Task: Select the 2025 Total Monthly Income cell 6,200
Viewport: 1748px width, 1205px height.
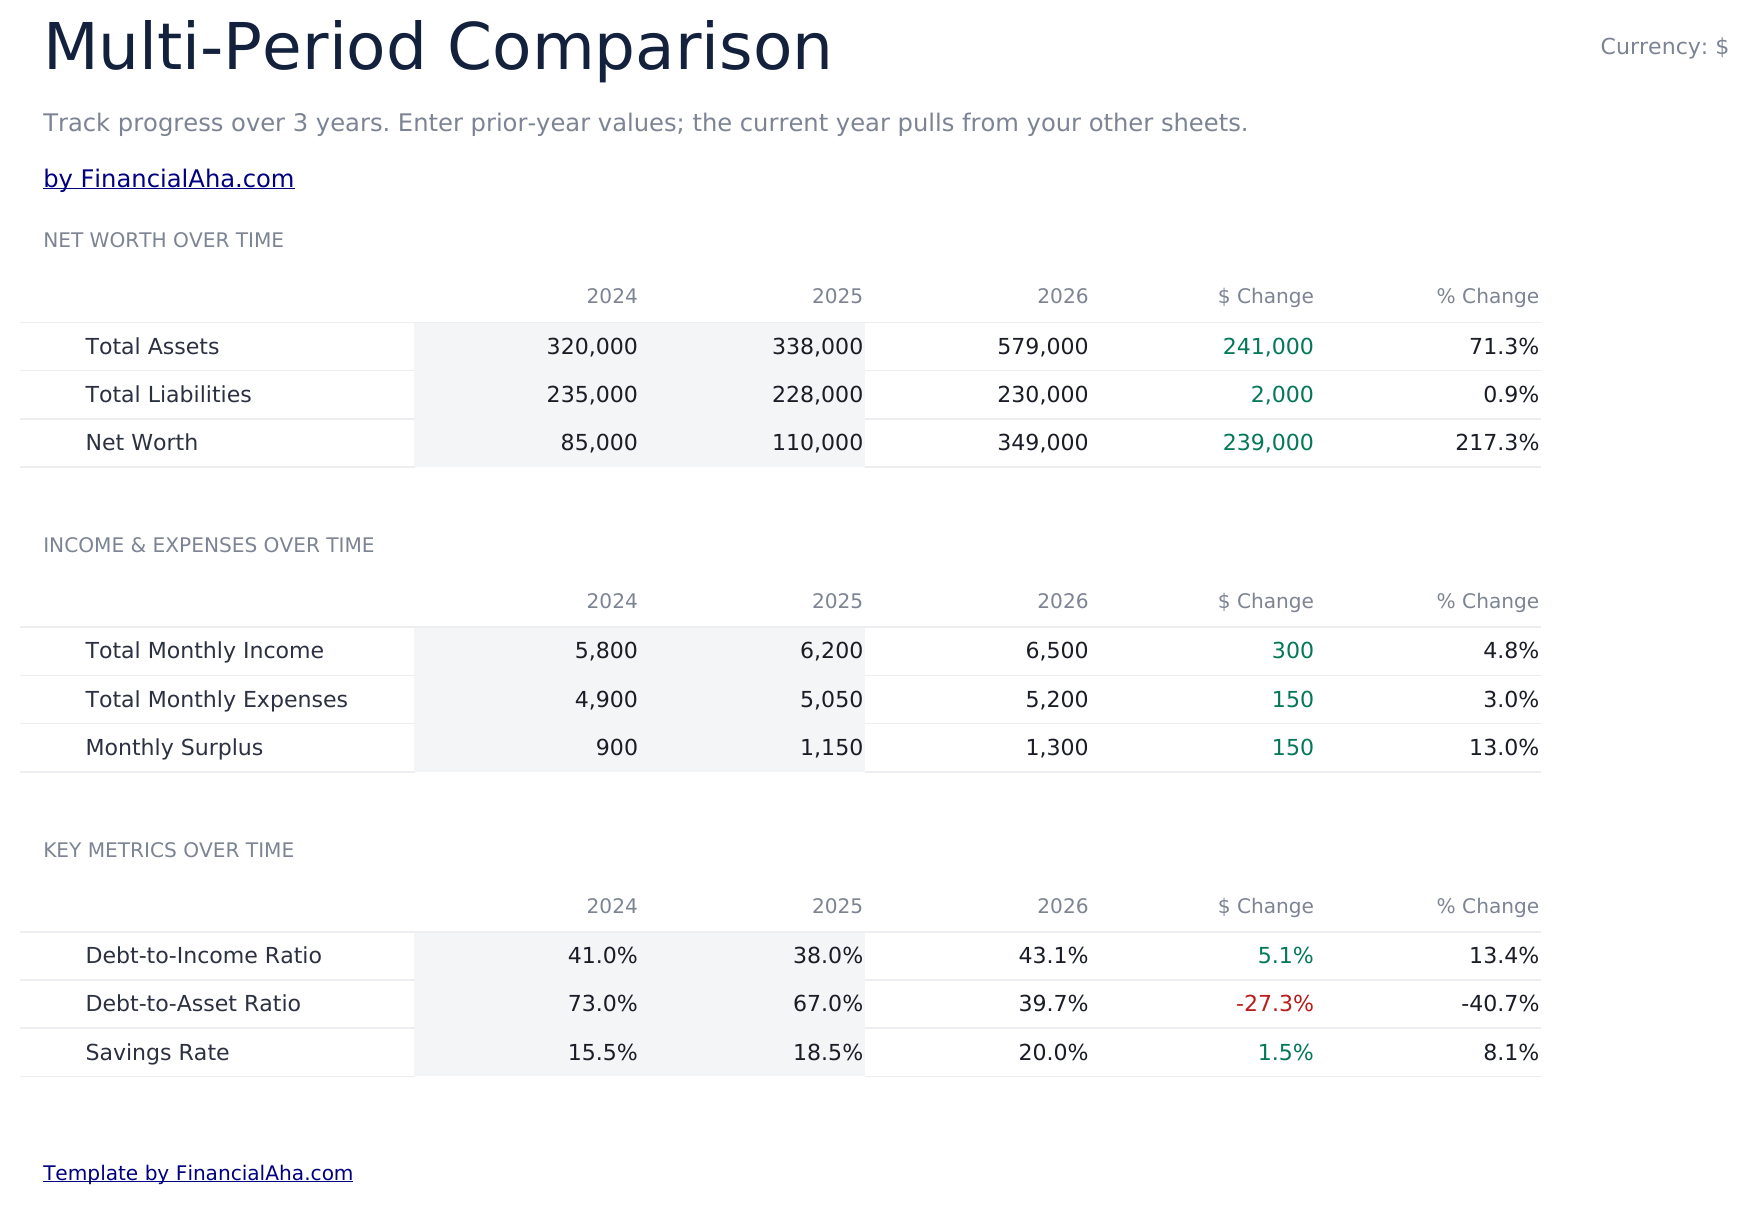Action: pos(831,651)
